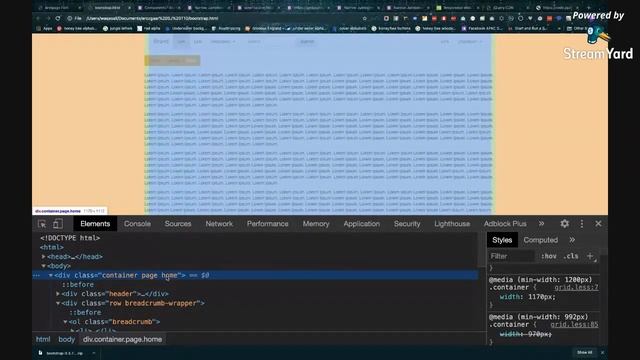Open the grid.less:7 source link
Viewport: 640px width, 360px height.
[x=576, y=288]
